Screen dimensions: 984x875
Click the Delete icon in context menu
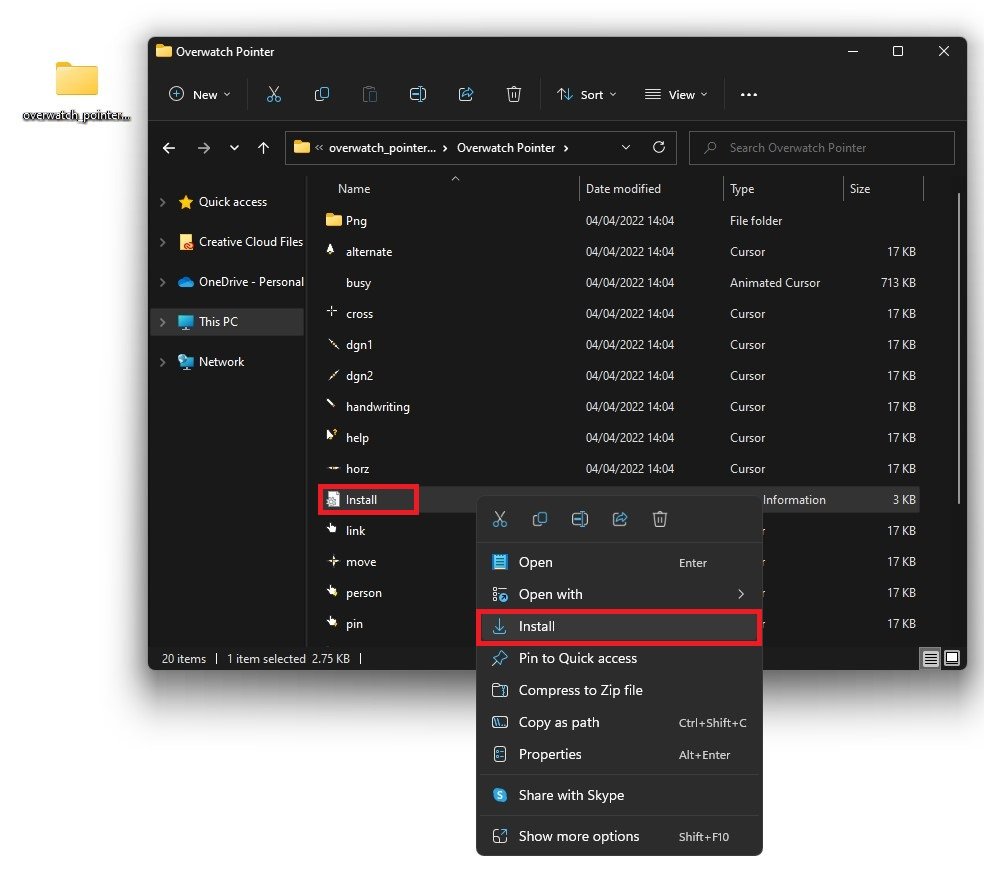coord(660,519)
